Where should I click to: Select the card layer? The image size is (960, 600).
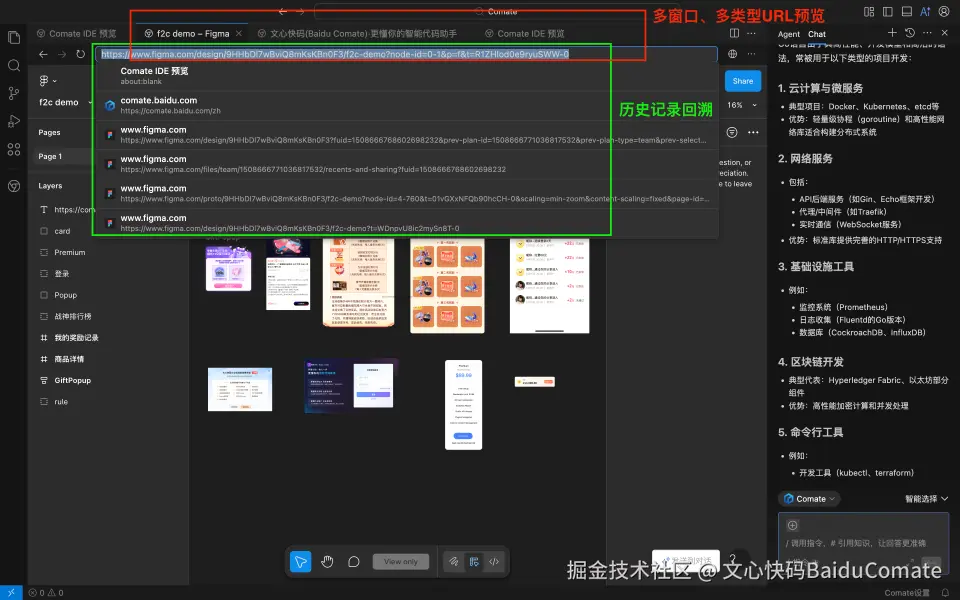pos(62,231)
